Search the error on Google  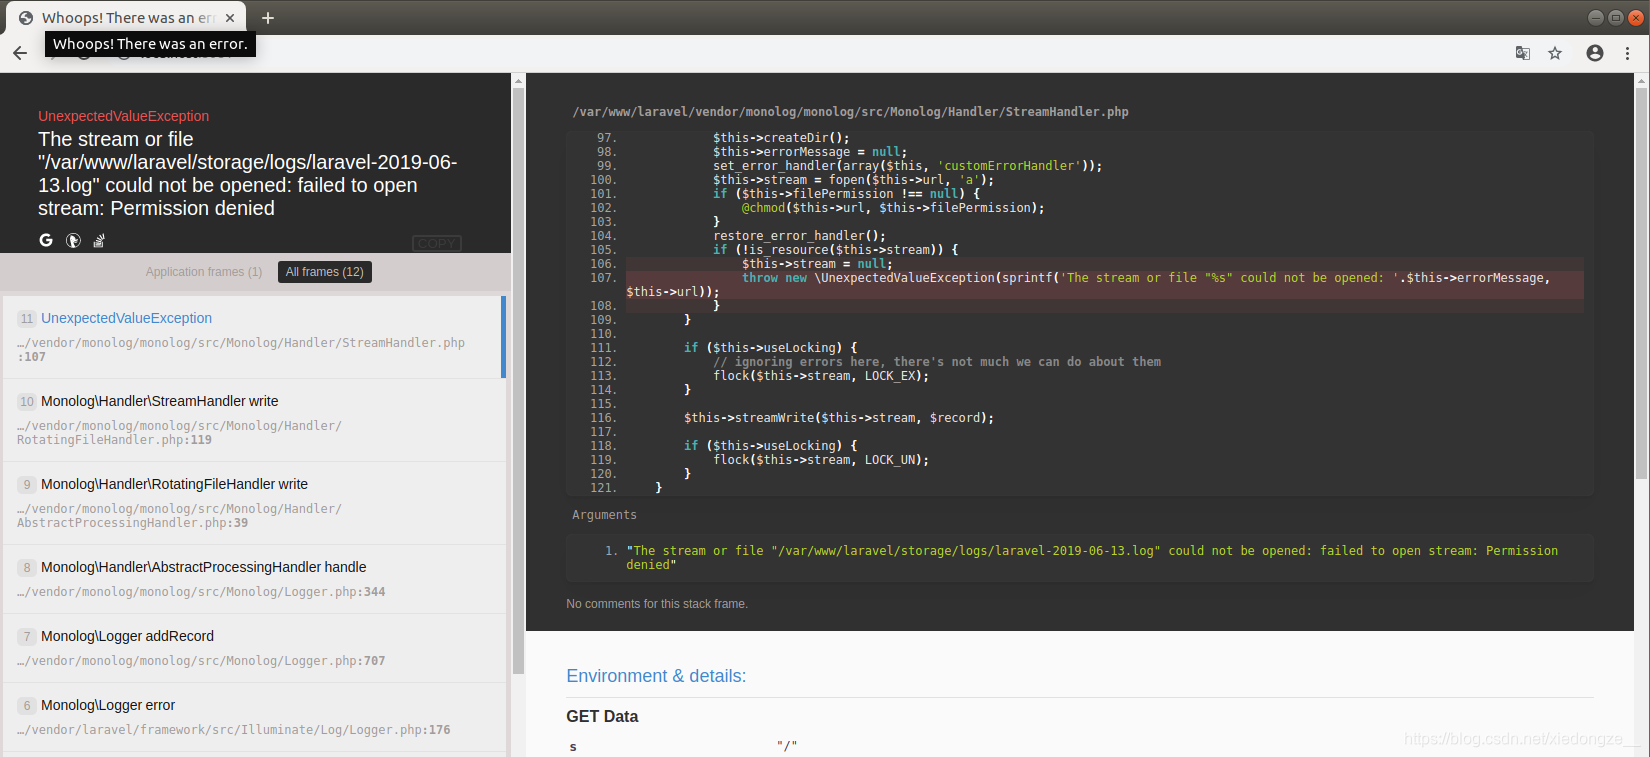[x=46, y=240]
